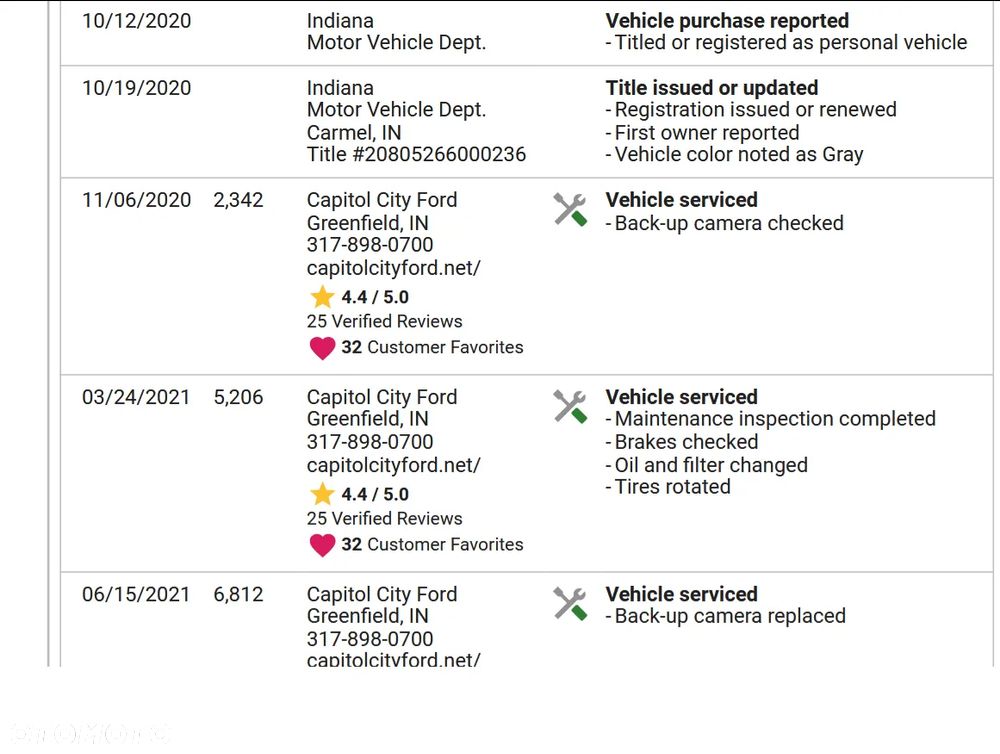1000x754 pixels.
Task: Open the capitolcityford.net link in the 06/15/2021 entry
Action: (393, 660)
